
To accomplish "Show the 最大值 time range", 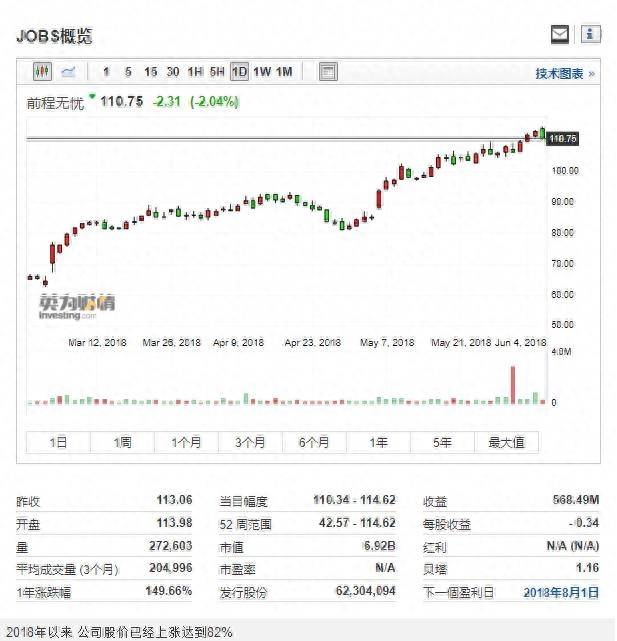I will coord(507,442).
